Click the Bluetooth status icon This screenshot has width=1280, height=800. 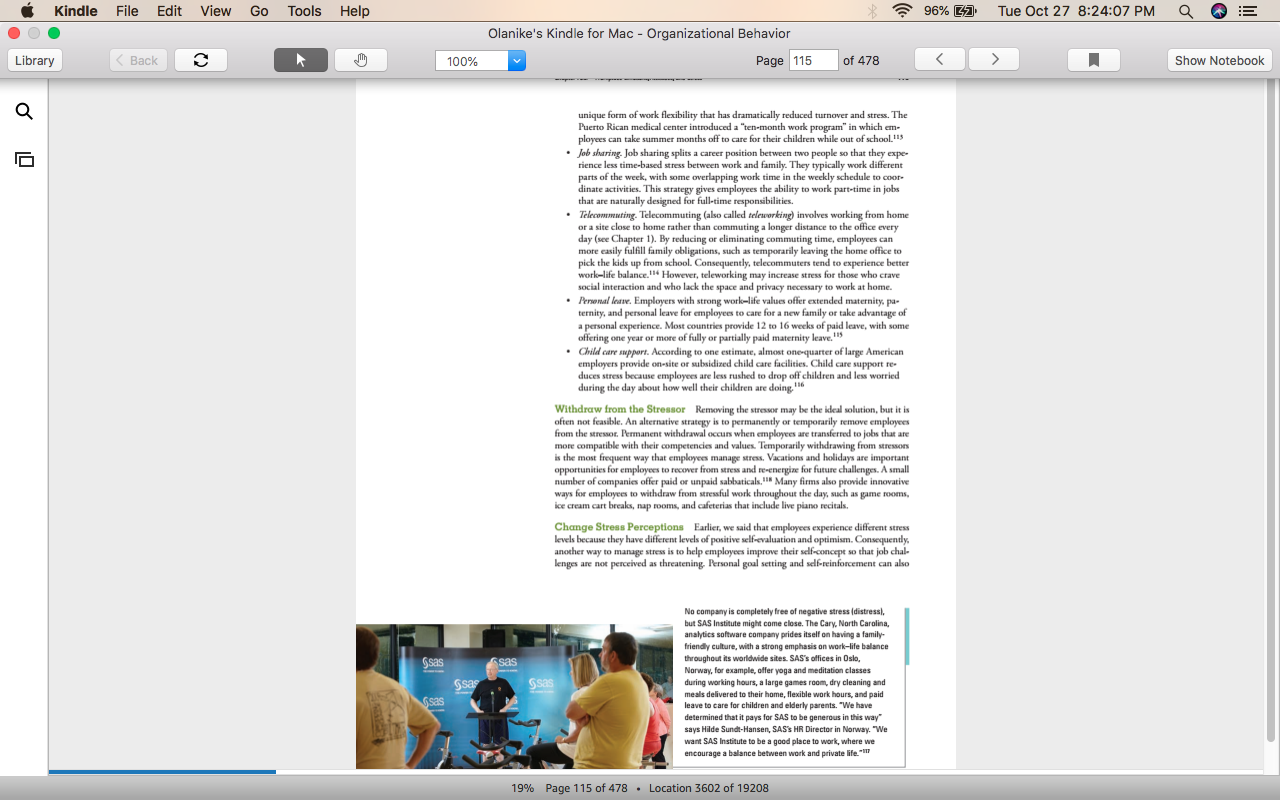tap(872, 11)
